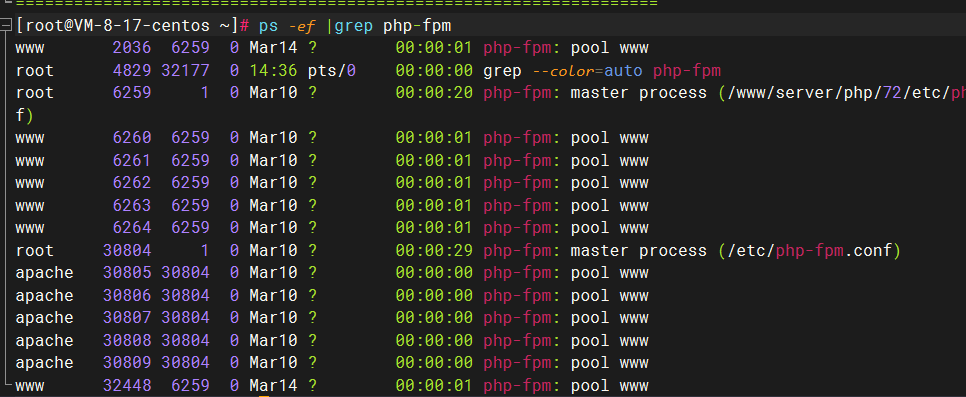Screen dimensions: 966x397
Task: Select PID 6264 in the process list
Action: [x=132, y=228]
